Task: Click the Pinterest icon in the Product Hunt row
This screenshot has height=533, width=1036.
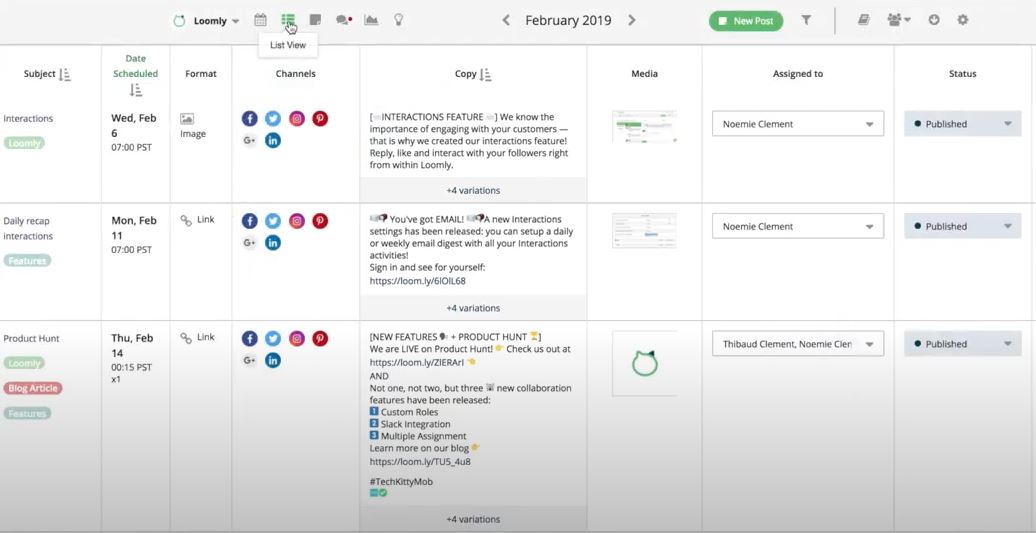Action: (320, 339)
